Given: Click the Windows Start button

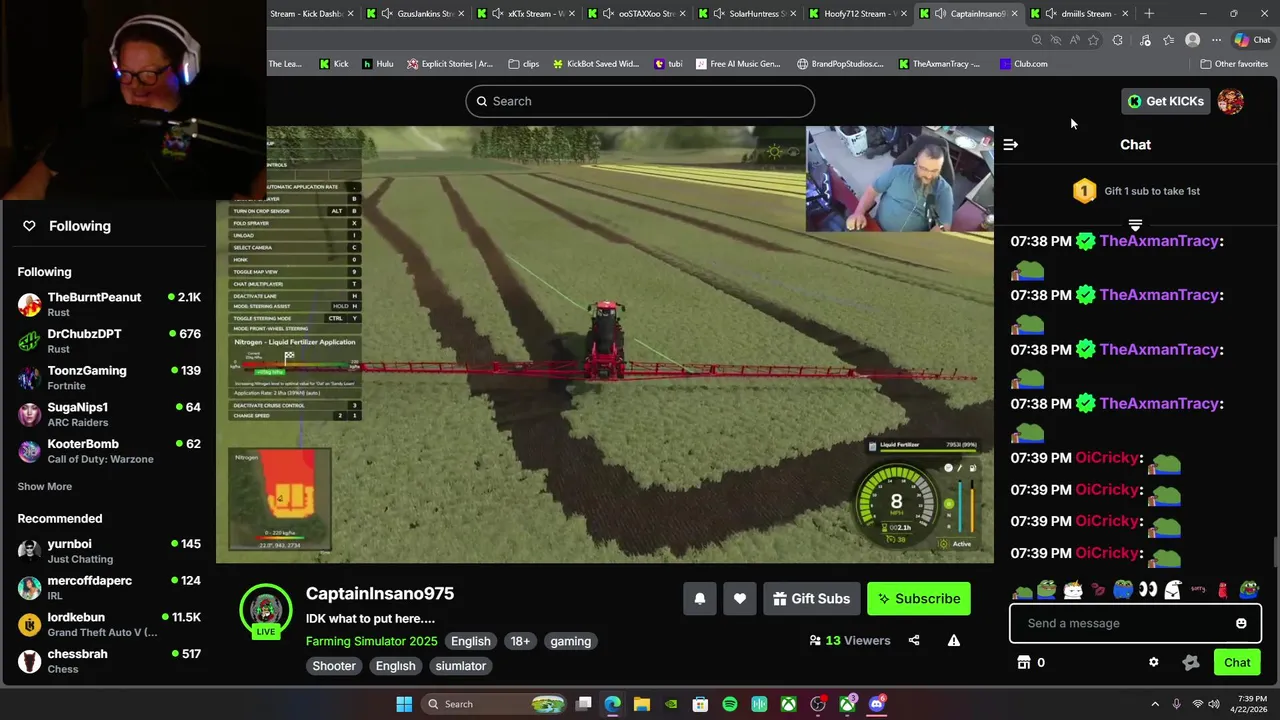Looking at the screenshot, I should point(404,704).
